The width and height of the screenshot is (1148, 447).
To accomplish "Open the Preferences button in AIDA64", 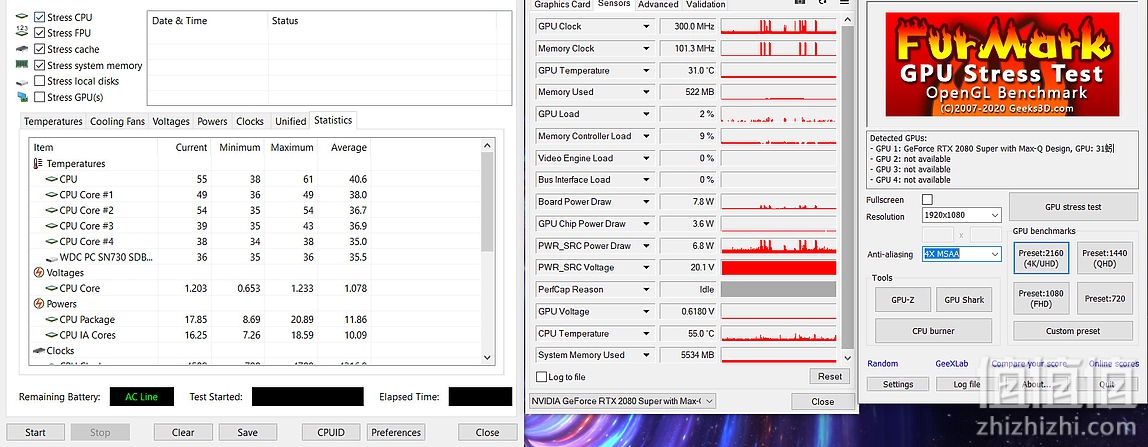I will pos(396,432).
